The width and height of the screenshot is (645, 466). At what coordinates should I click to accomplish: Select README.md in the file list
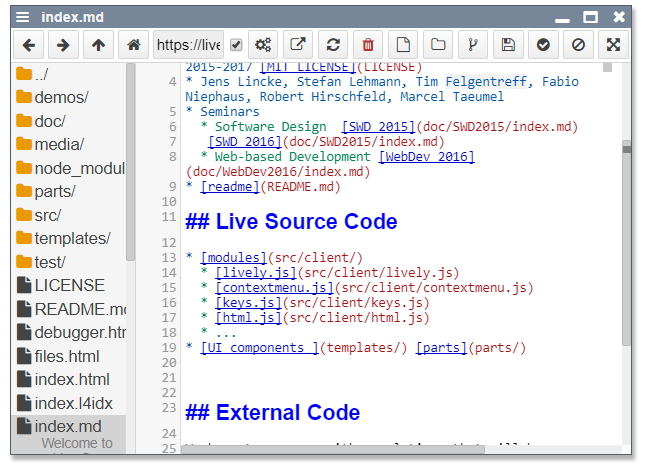click(80, 309)
